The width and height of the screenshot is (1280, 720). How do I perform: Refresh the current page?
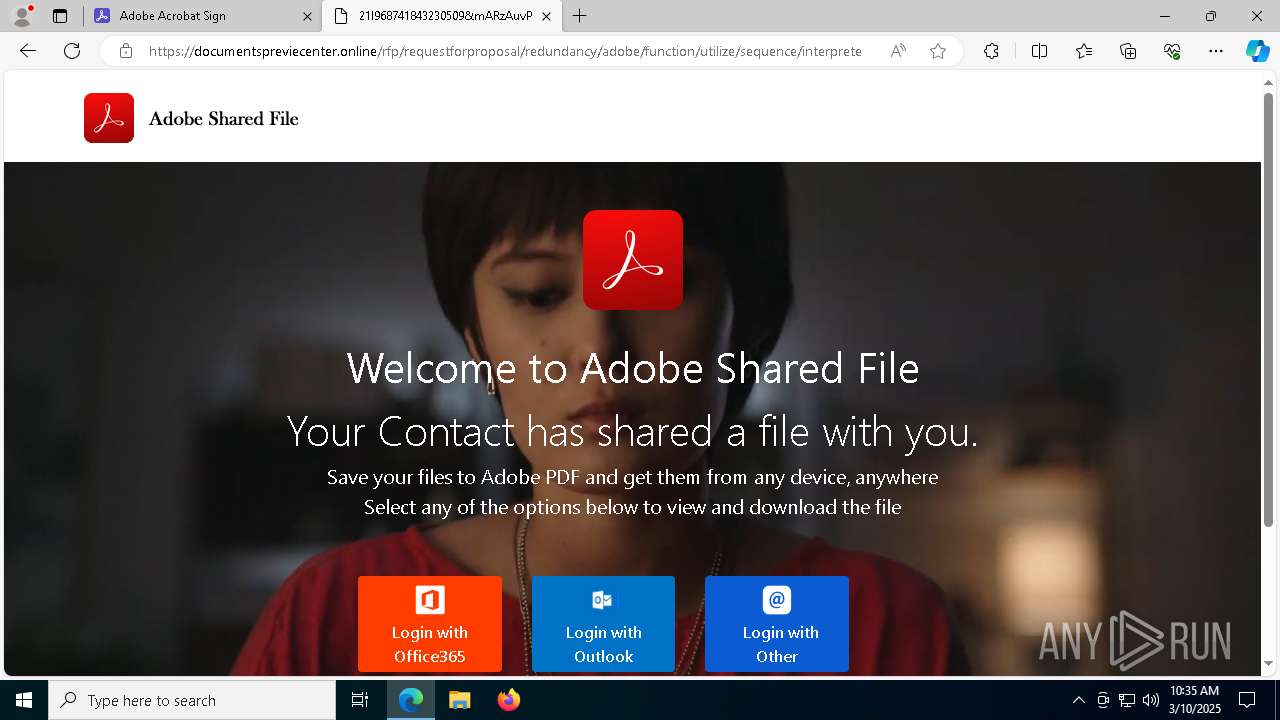[x=72, y=51]
